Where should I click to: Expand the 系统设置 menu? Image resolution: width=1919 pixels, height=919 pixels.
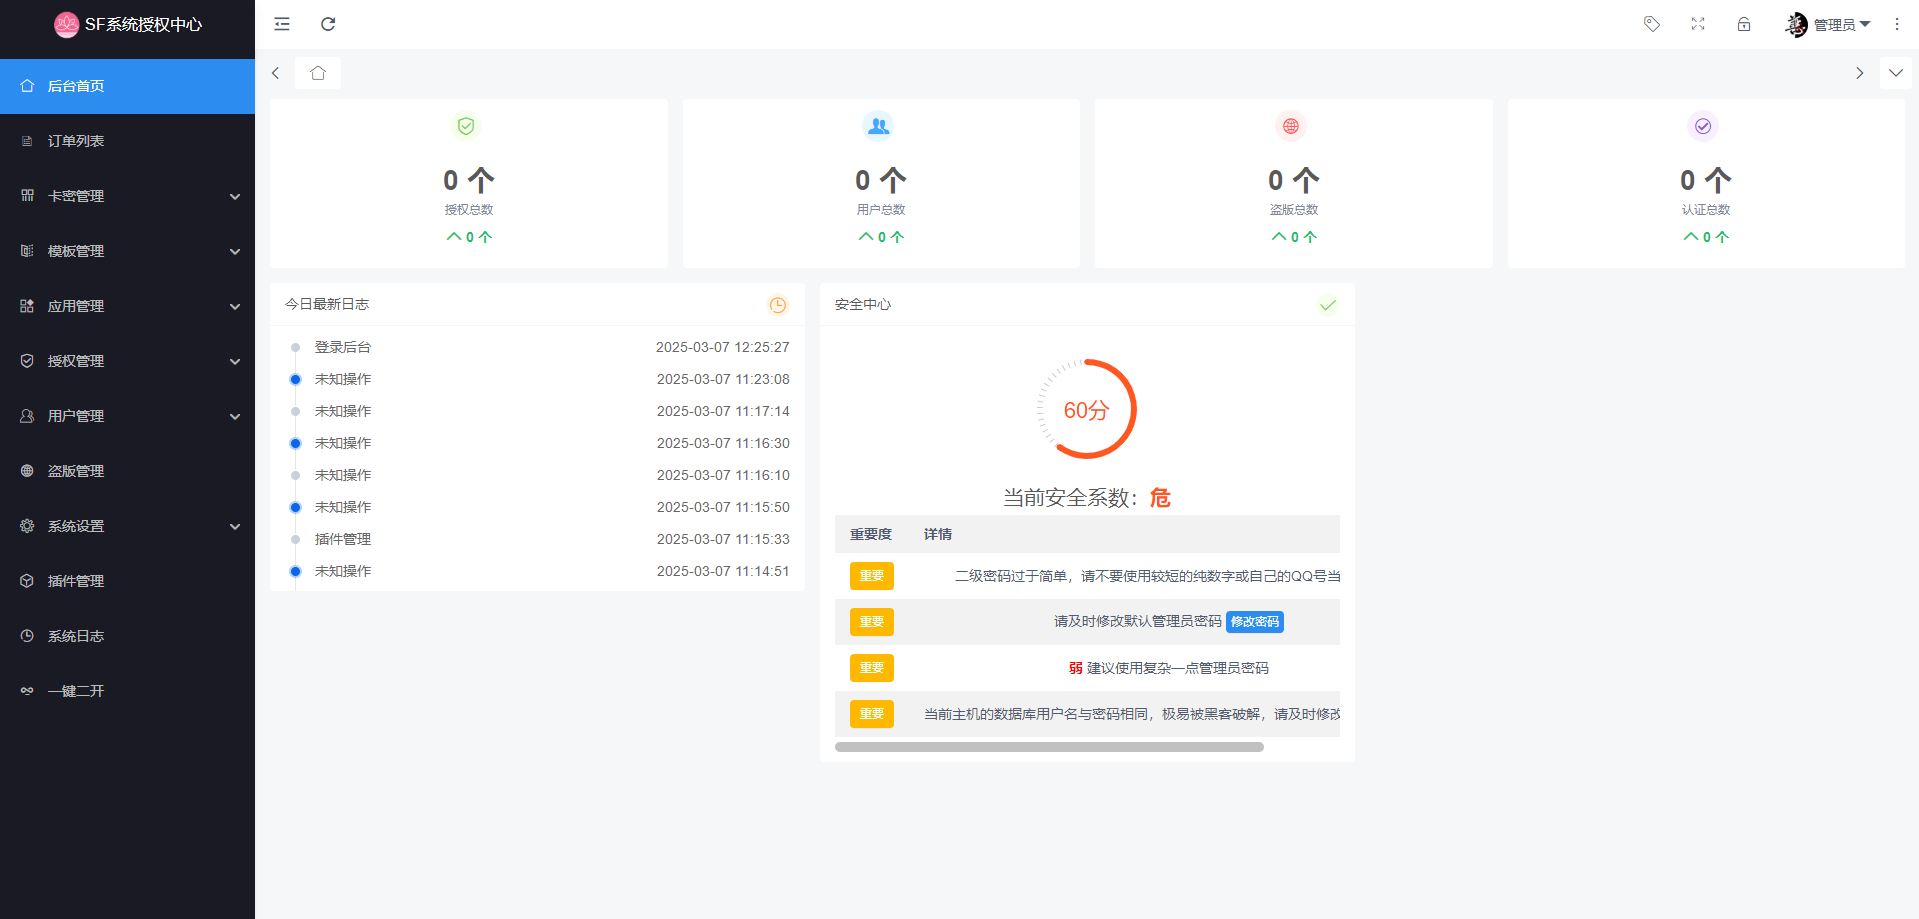point(127,526)
